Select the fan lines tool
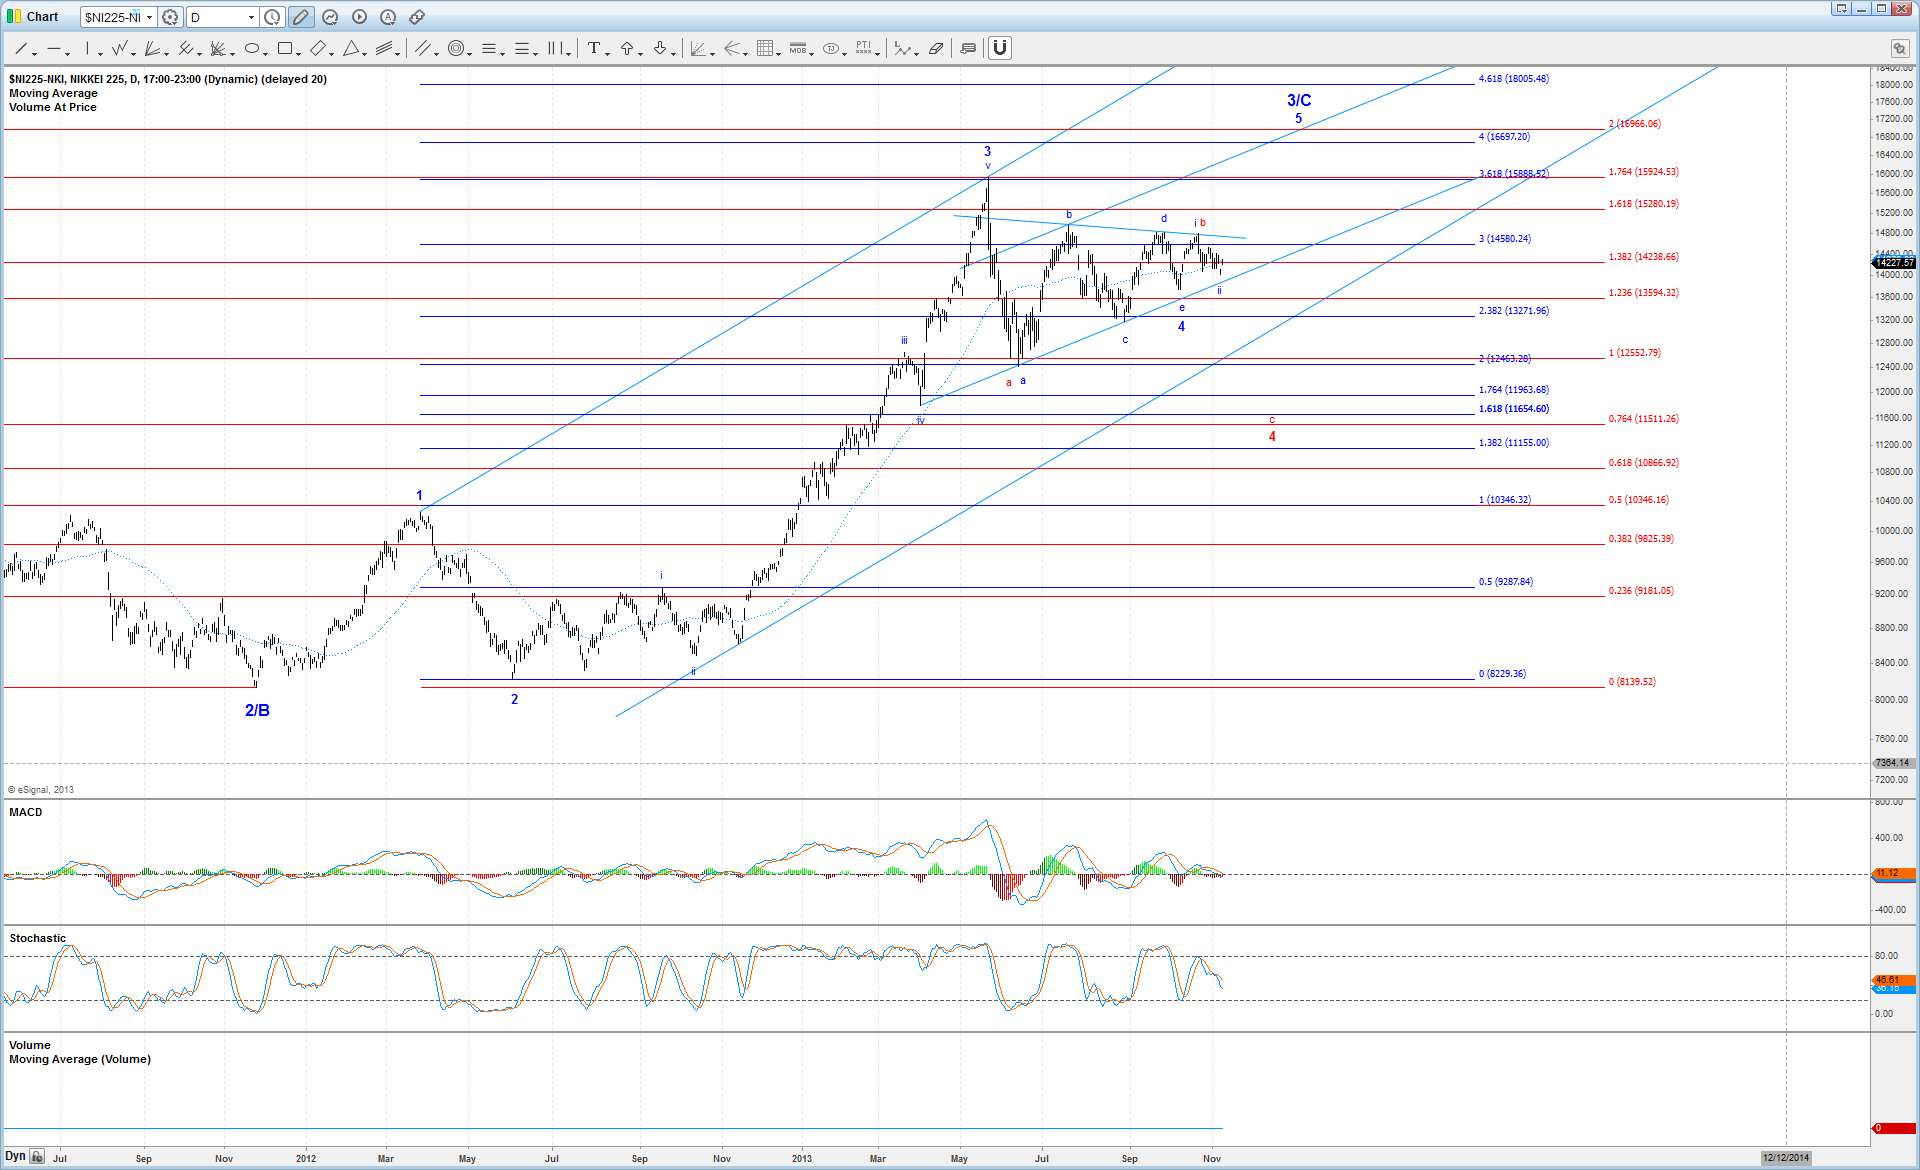This screenshot has width=1920, height=1170. [x=152, y=48]
